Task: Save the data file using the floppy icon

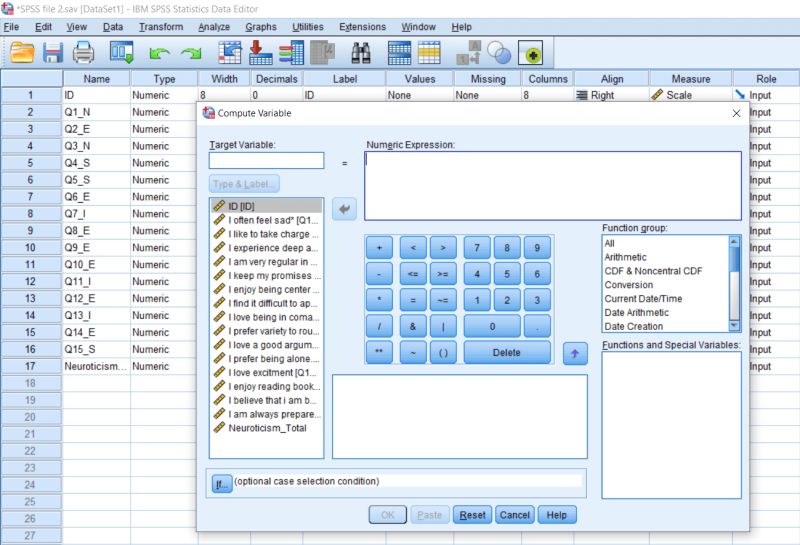Action: pyautogui.click(x=53, y=53)
